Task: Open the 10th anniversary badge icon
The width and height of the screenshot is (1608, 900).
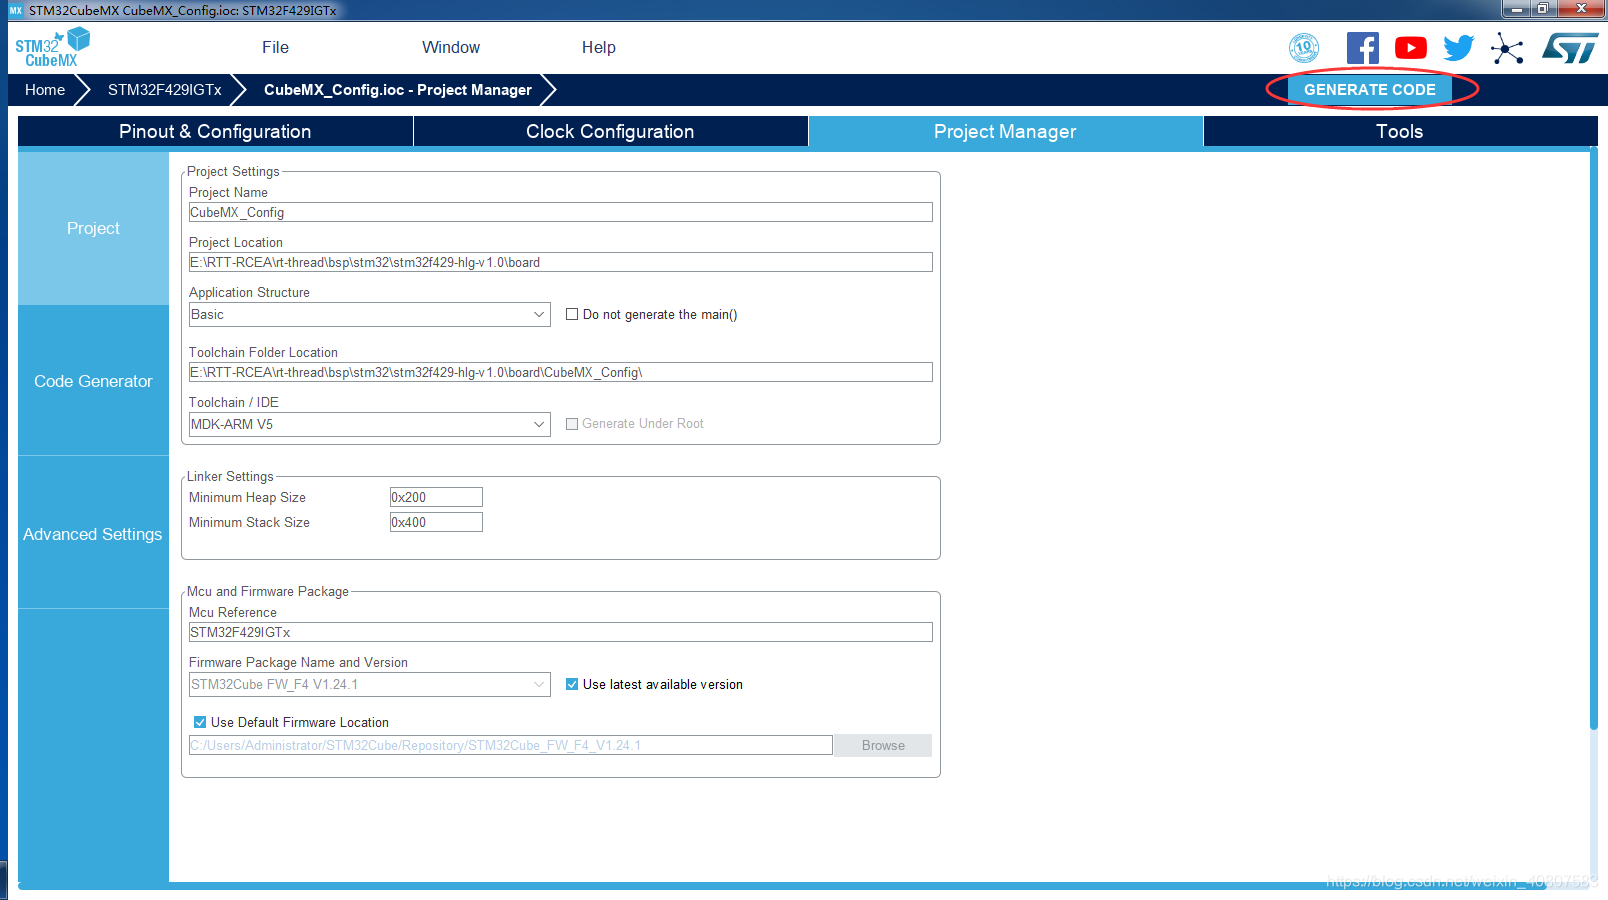Action: [1304, 48]
